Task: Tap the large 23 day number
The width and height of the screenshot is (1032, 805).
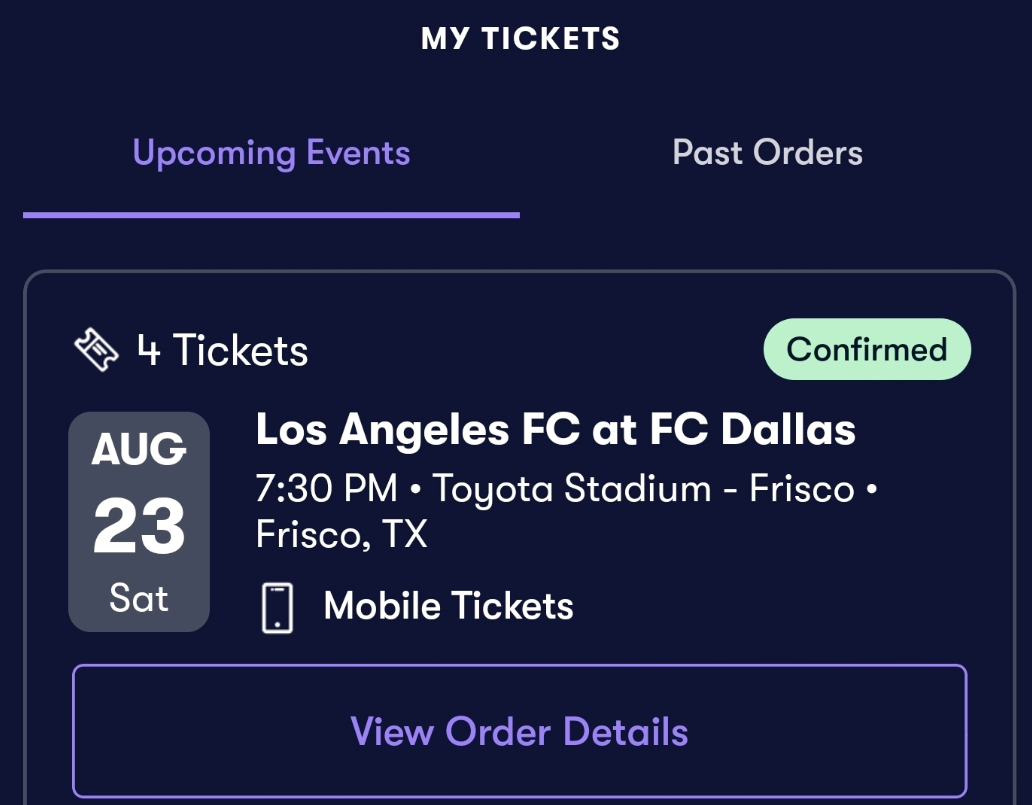Action: point(139,526)
